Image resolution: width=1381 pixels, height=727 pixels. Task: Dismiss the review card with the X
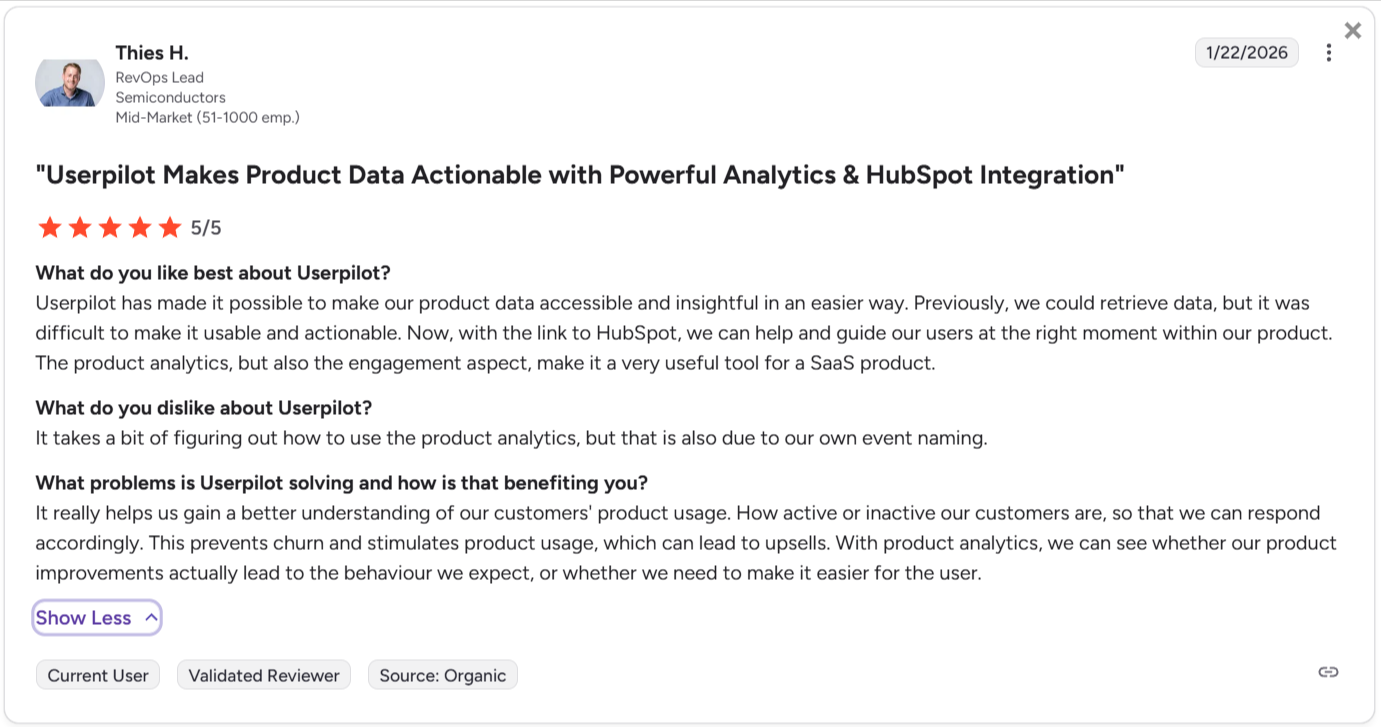(1352, 30)
